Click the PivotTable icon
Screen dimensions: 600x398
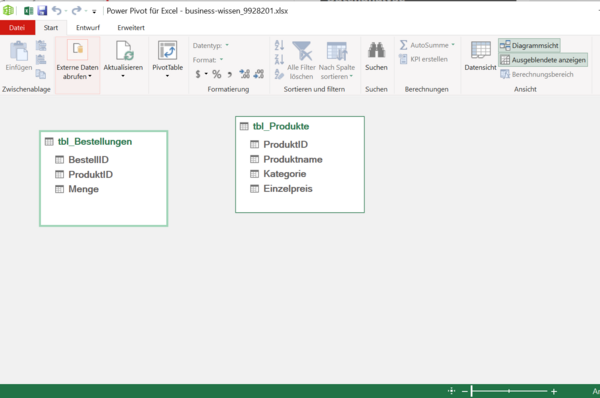pos(168,51)
